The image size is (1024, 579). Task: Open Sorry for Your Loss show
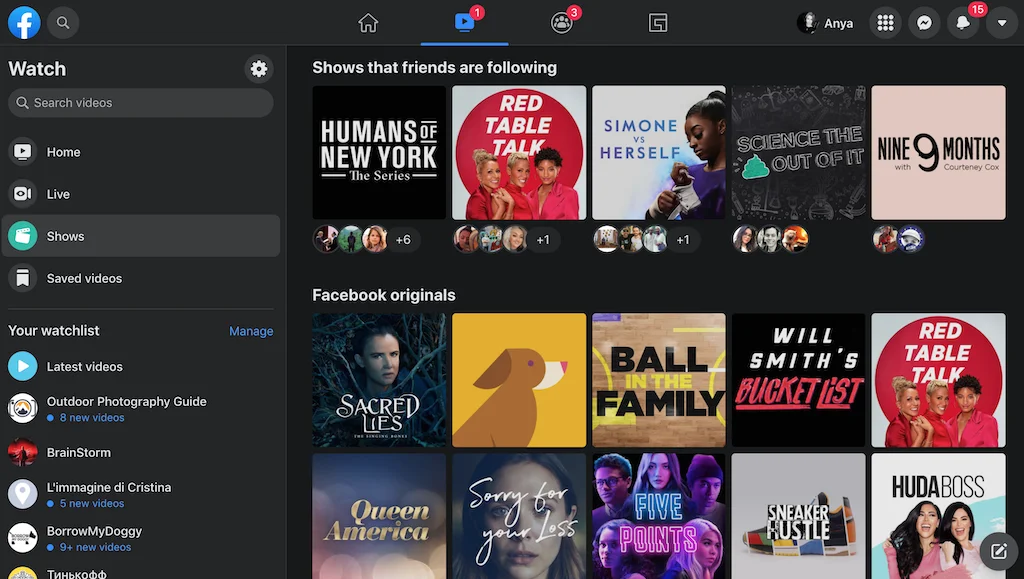(x=519, y=516)
